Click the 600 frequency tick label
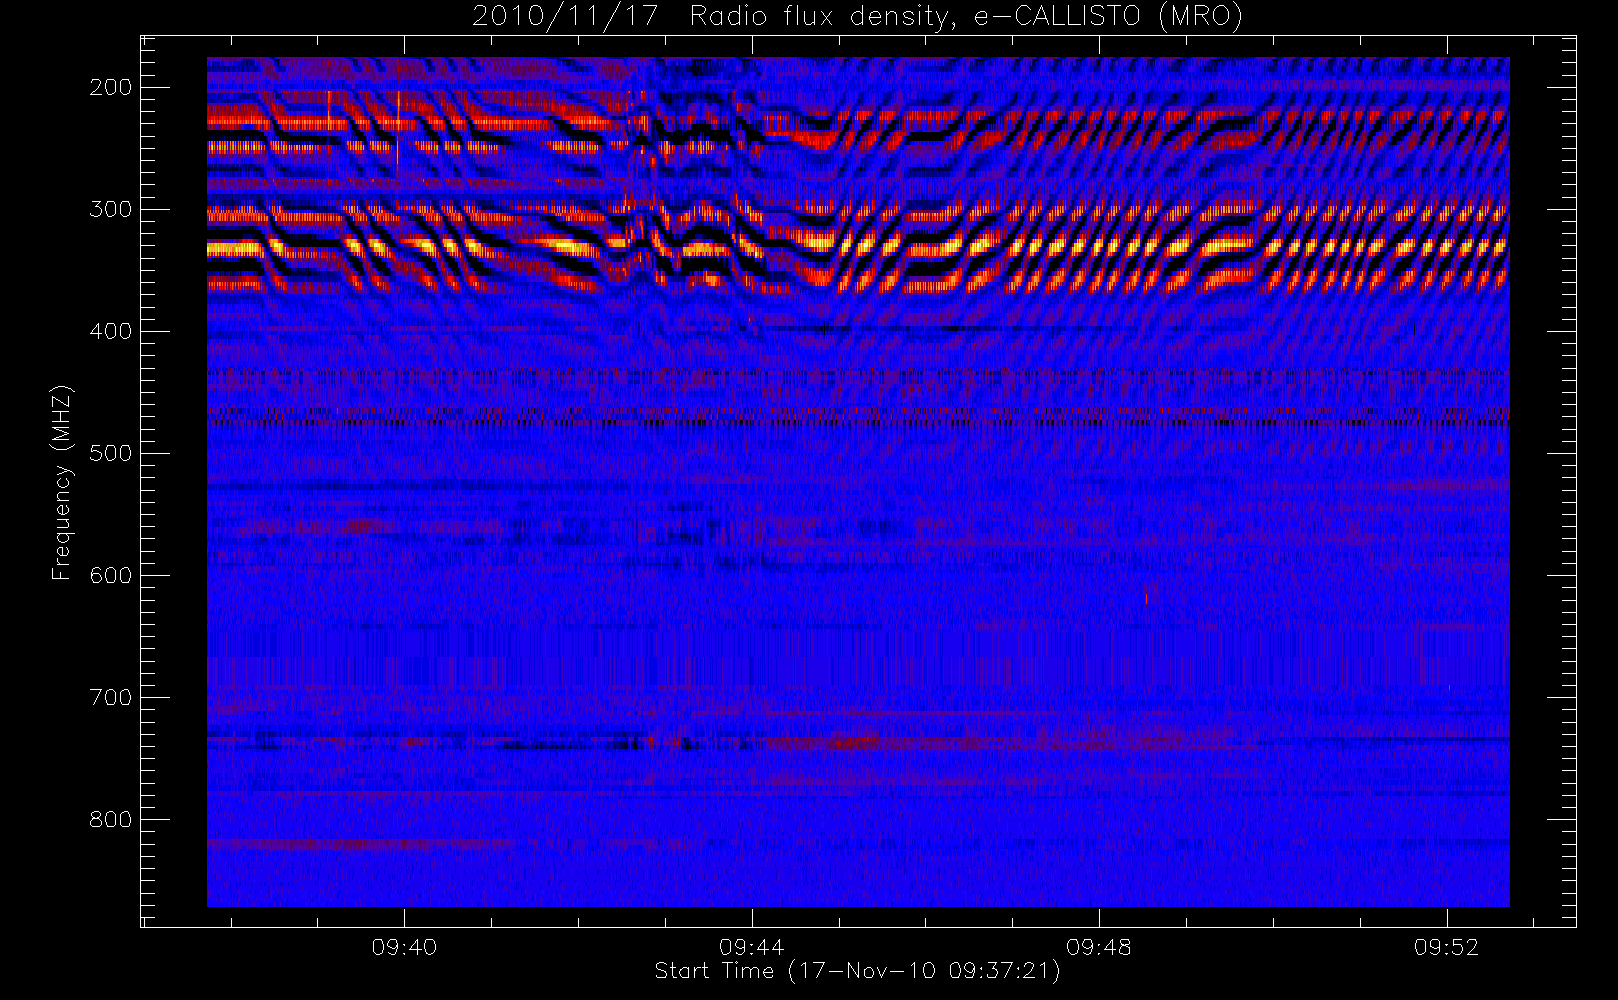This screenshot has height=1000, width=1618. point(111,575)
